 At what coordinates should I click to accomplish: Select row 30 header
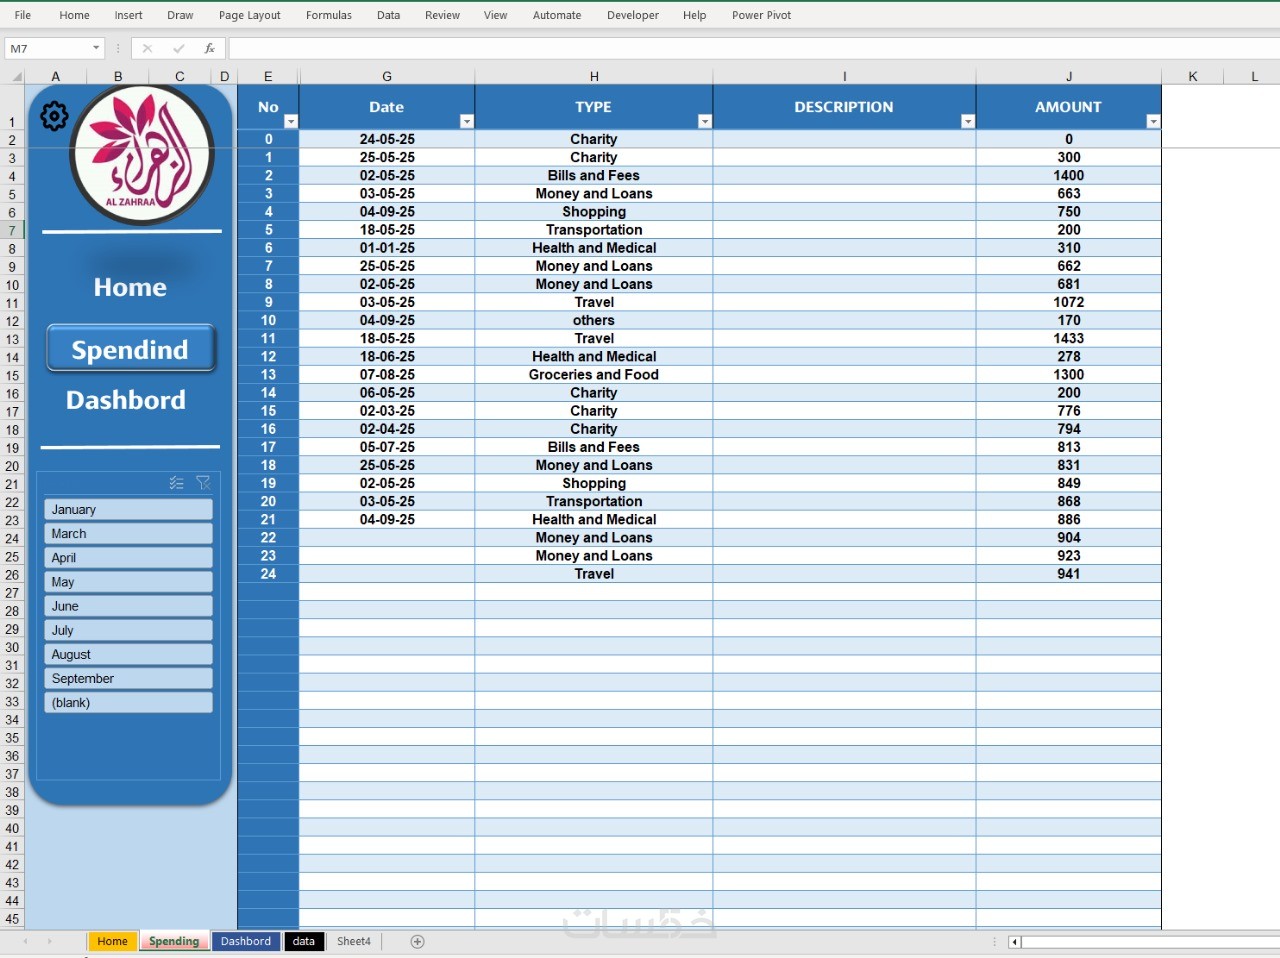(12, 647)
